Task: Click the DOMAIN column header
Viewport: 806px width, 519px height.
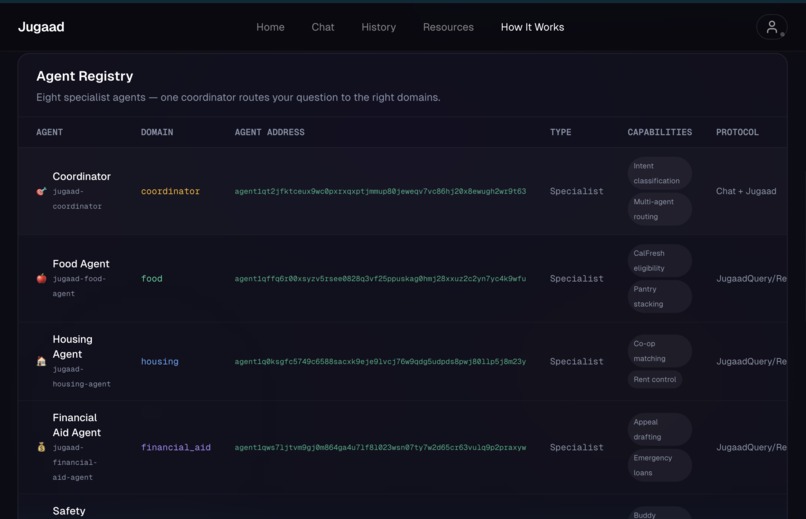Action: pos(157,132)
